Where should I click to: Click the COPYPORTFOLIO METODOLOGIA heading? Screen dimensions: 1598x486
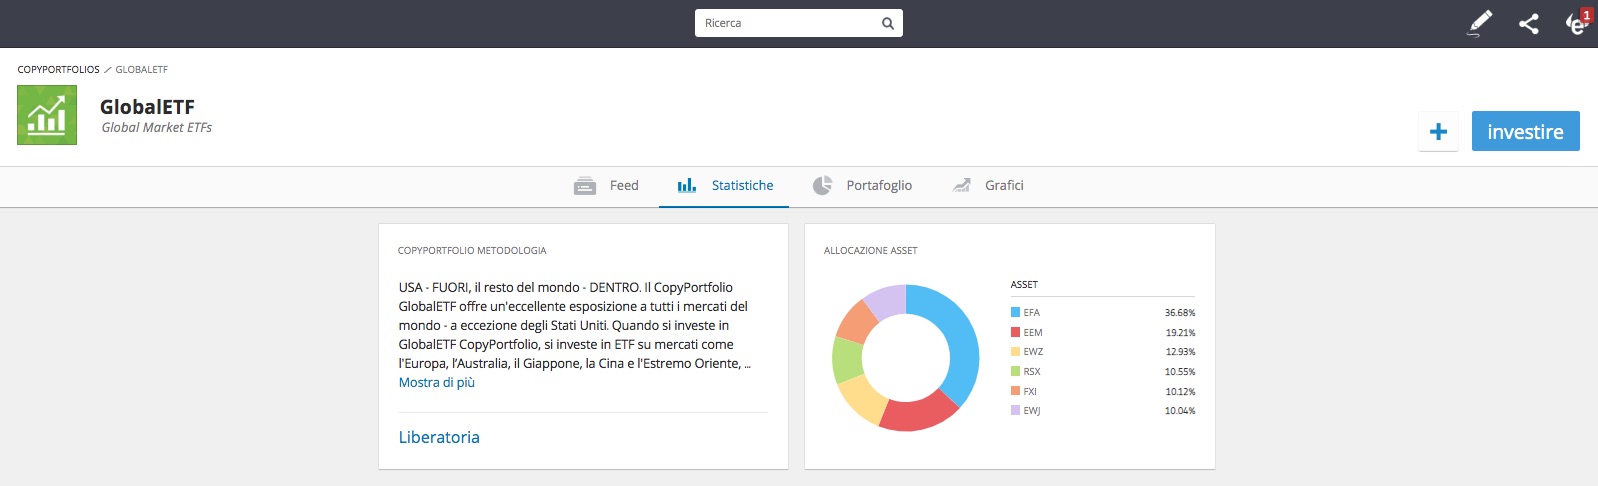point(472,251)
